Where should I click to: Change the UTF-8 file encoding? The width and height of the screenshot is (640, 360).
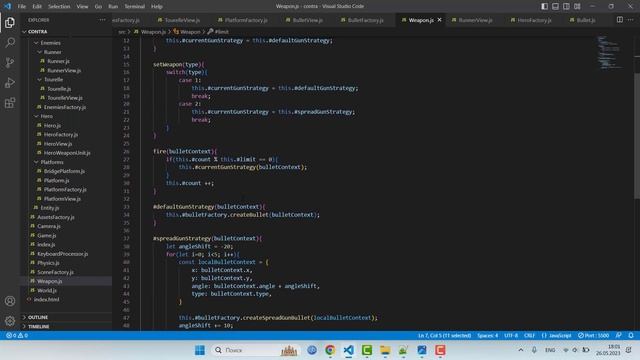point(511,335)
